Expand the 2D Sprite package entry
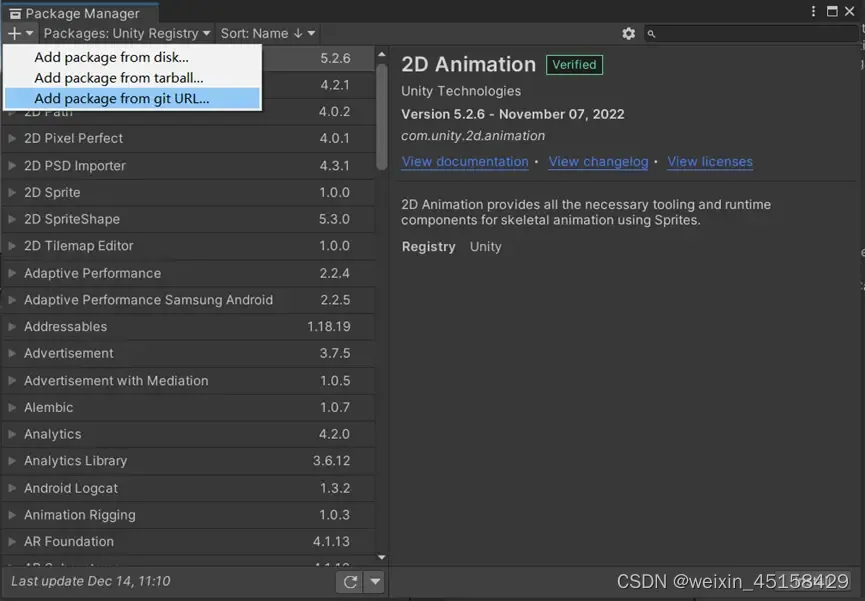The image size is (865, 601). point(12,193)
